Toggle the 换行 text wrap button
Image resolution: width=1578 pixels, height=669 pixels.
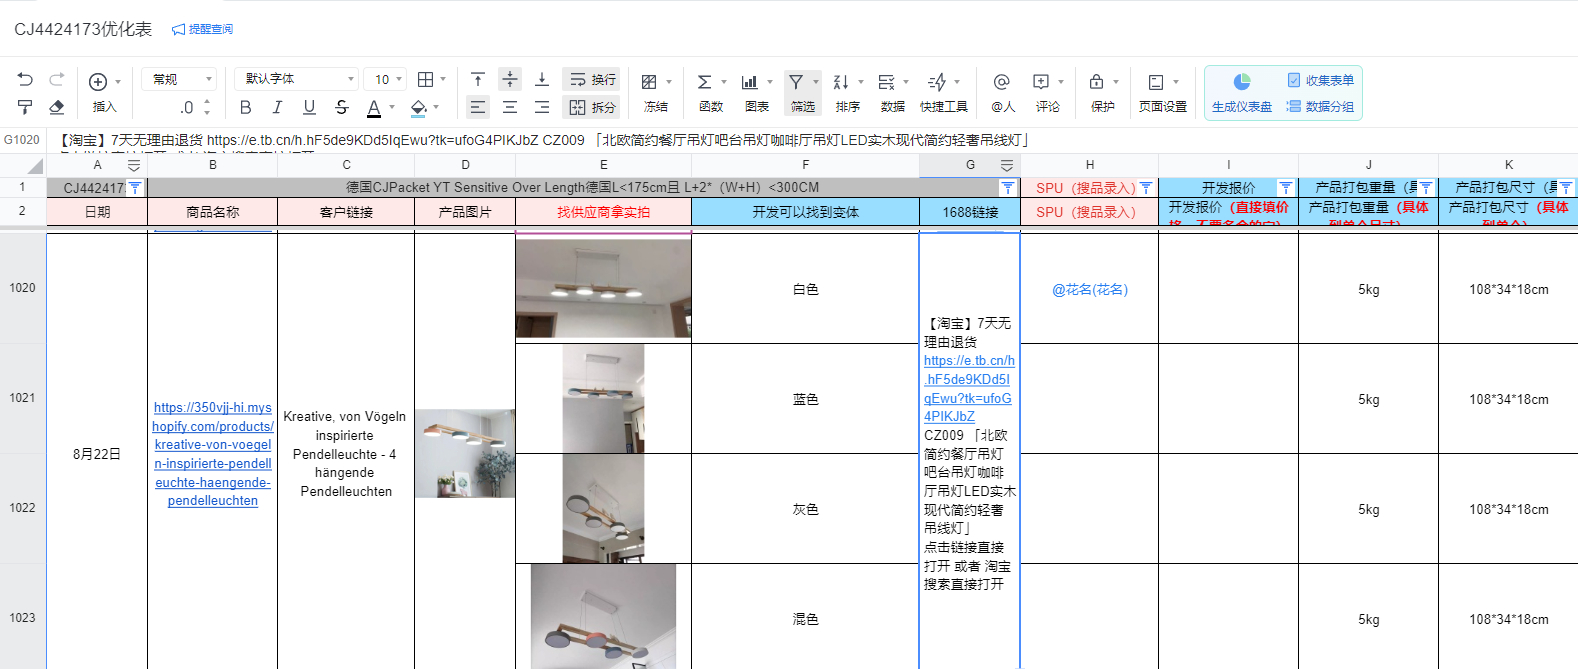pos(593,80)
